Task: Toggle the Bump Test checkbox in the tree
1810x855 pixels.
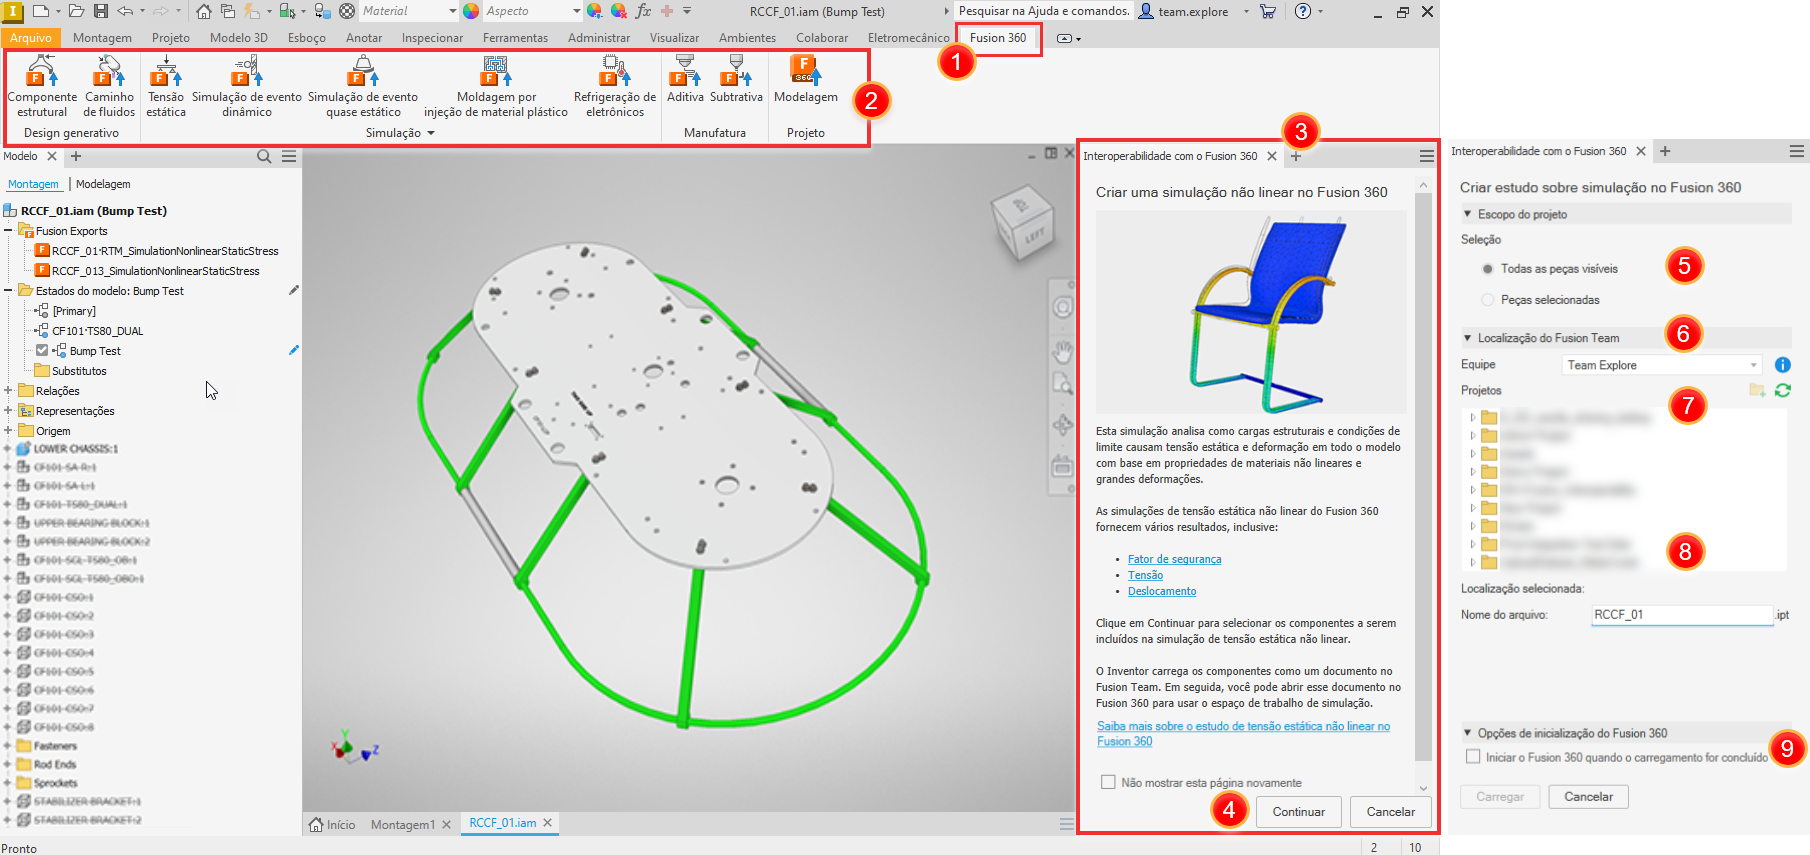Action: 42,351
